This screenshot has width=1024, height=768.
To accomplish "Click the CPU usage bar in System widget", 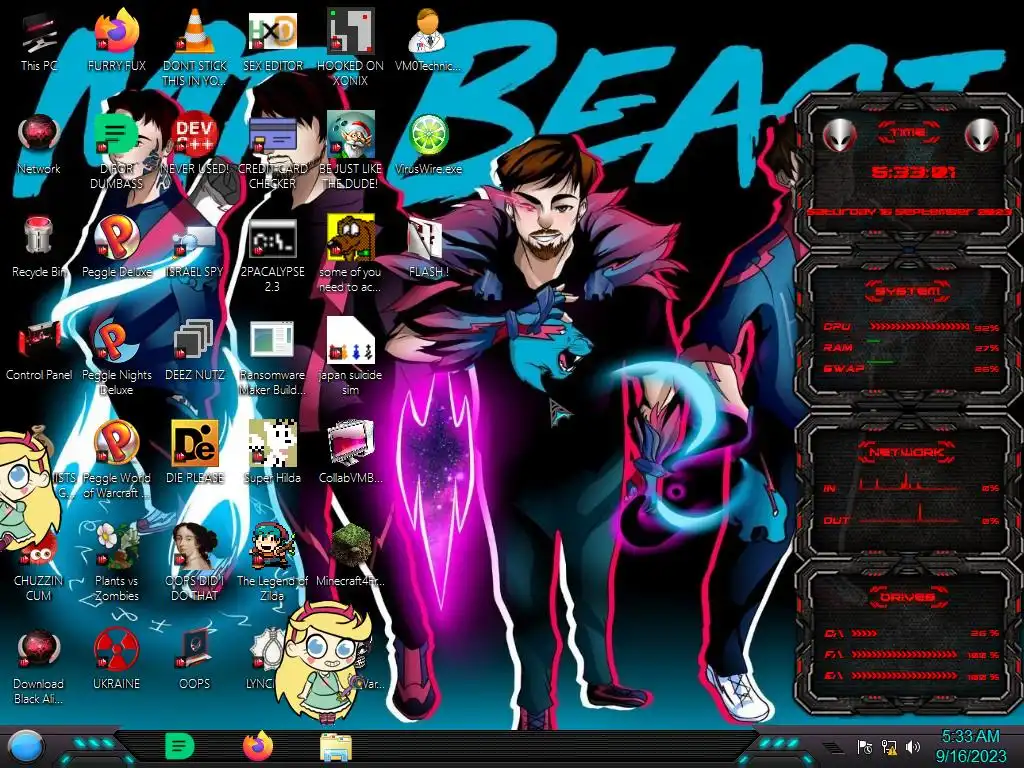I will pos(918,327).
